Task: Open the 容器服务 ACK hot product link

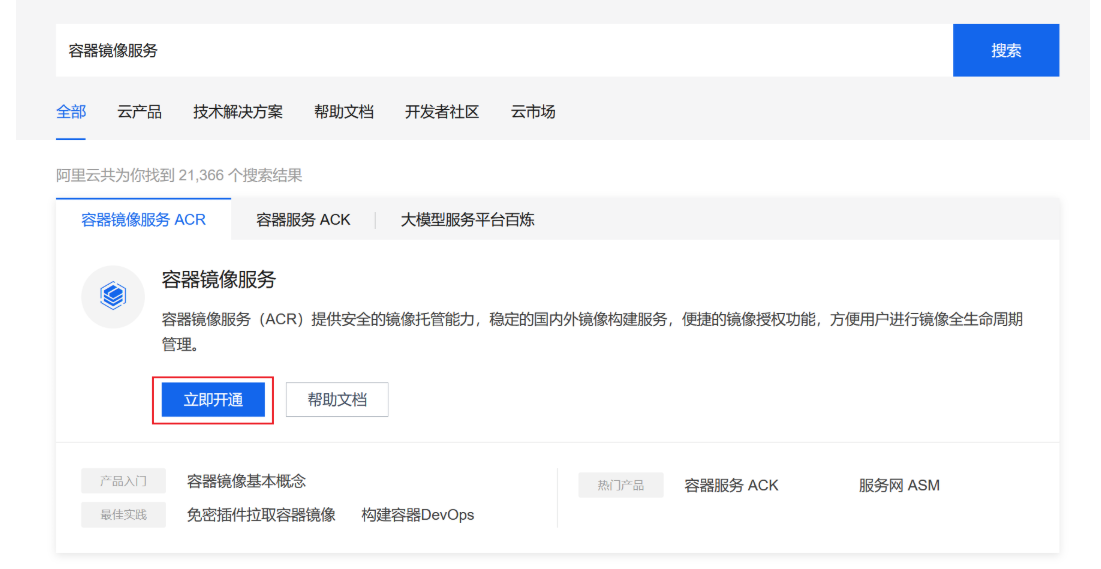Action: tap(731, 485)
